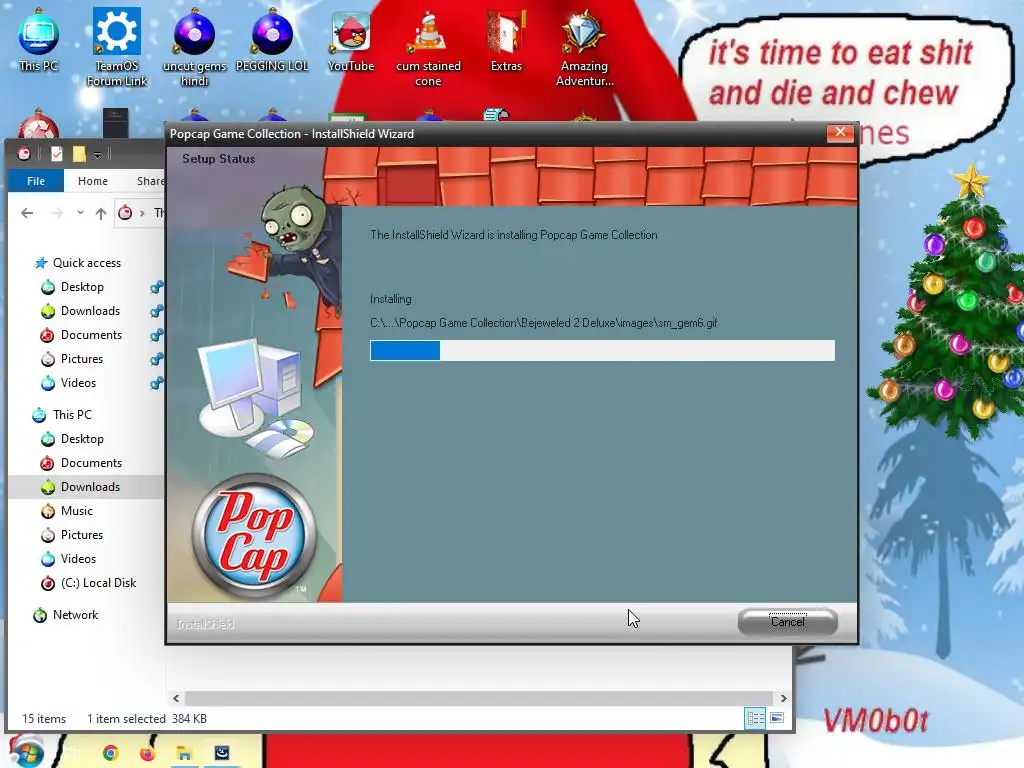Click the installation progress bar
The height and width of the screenshot is (768, 1024).
coord(602,351)
